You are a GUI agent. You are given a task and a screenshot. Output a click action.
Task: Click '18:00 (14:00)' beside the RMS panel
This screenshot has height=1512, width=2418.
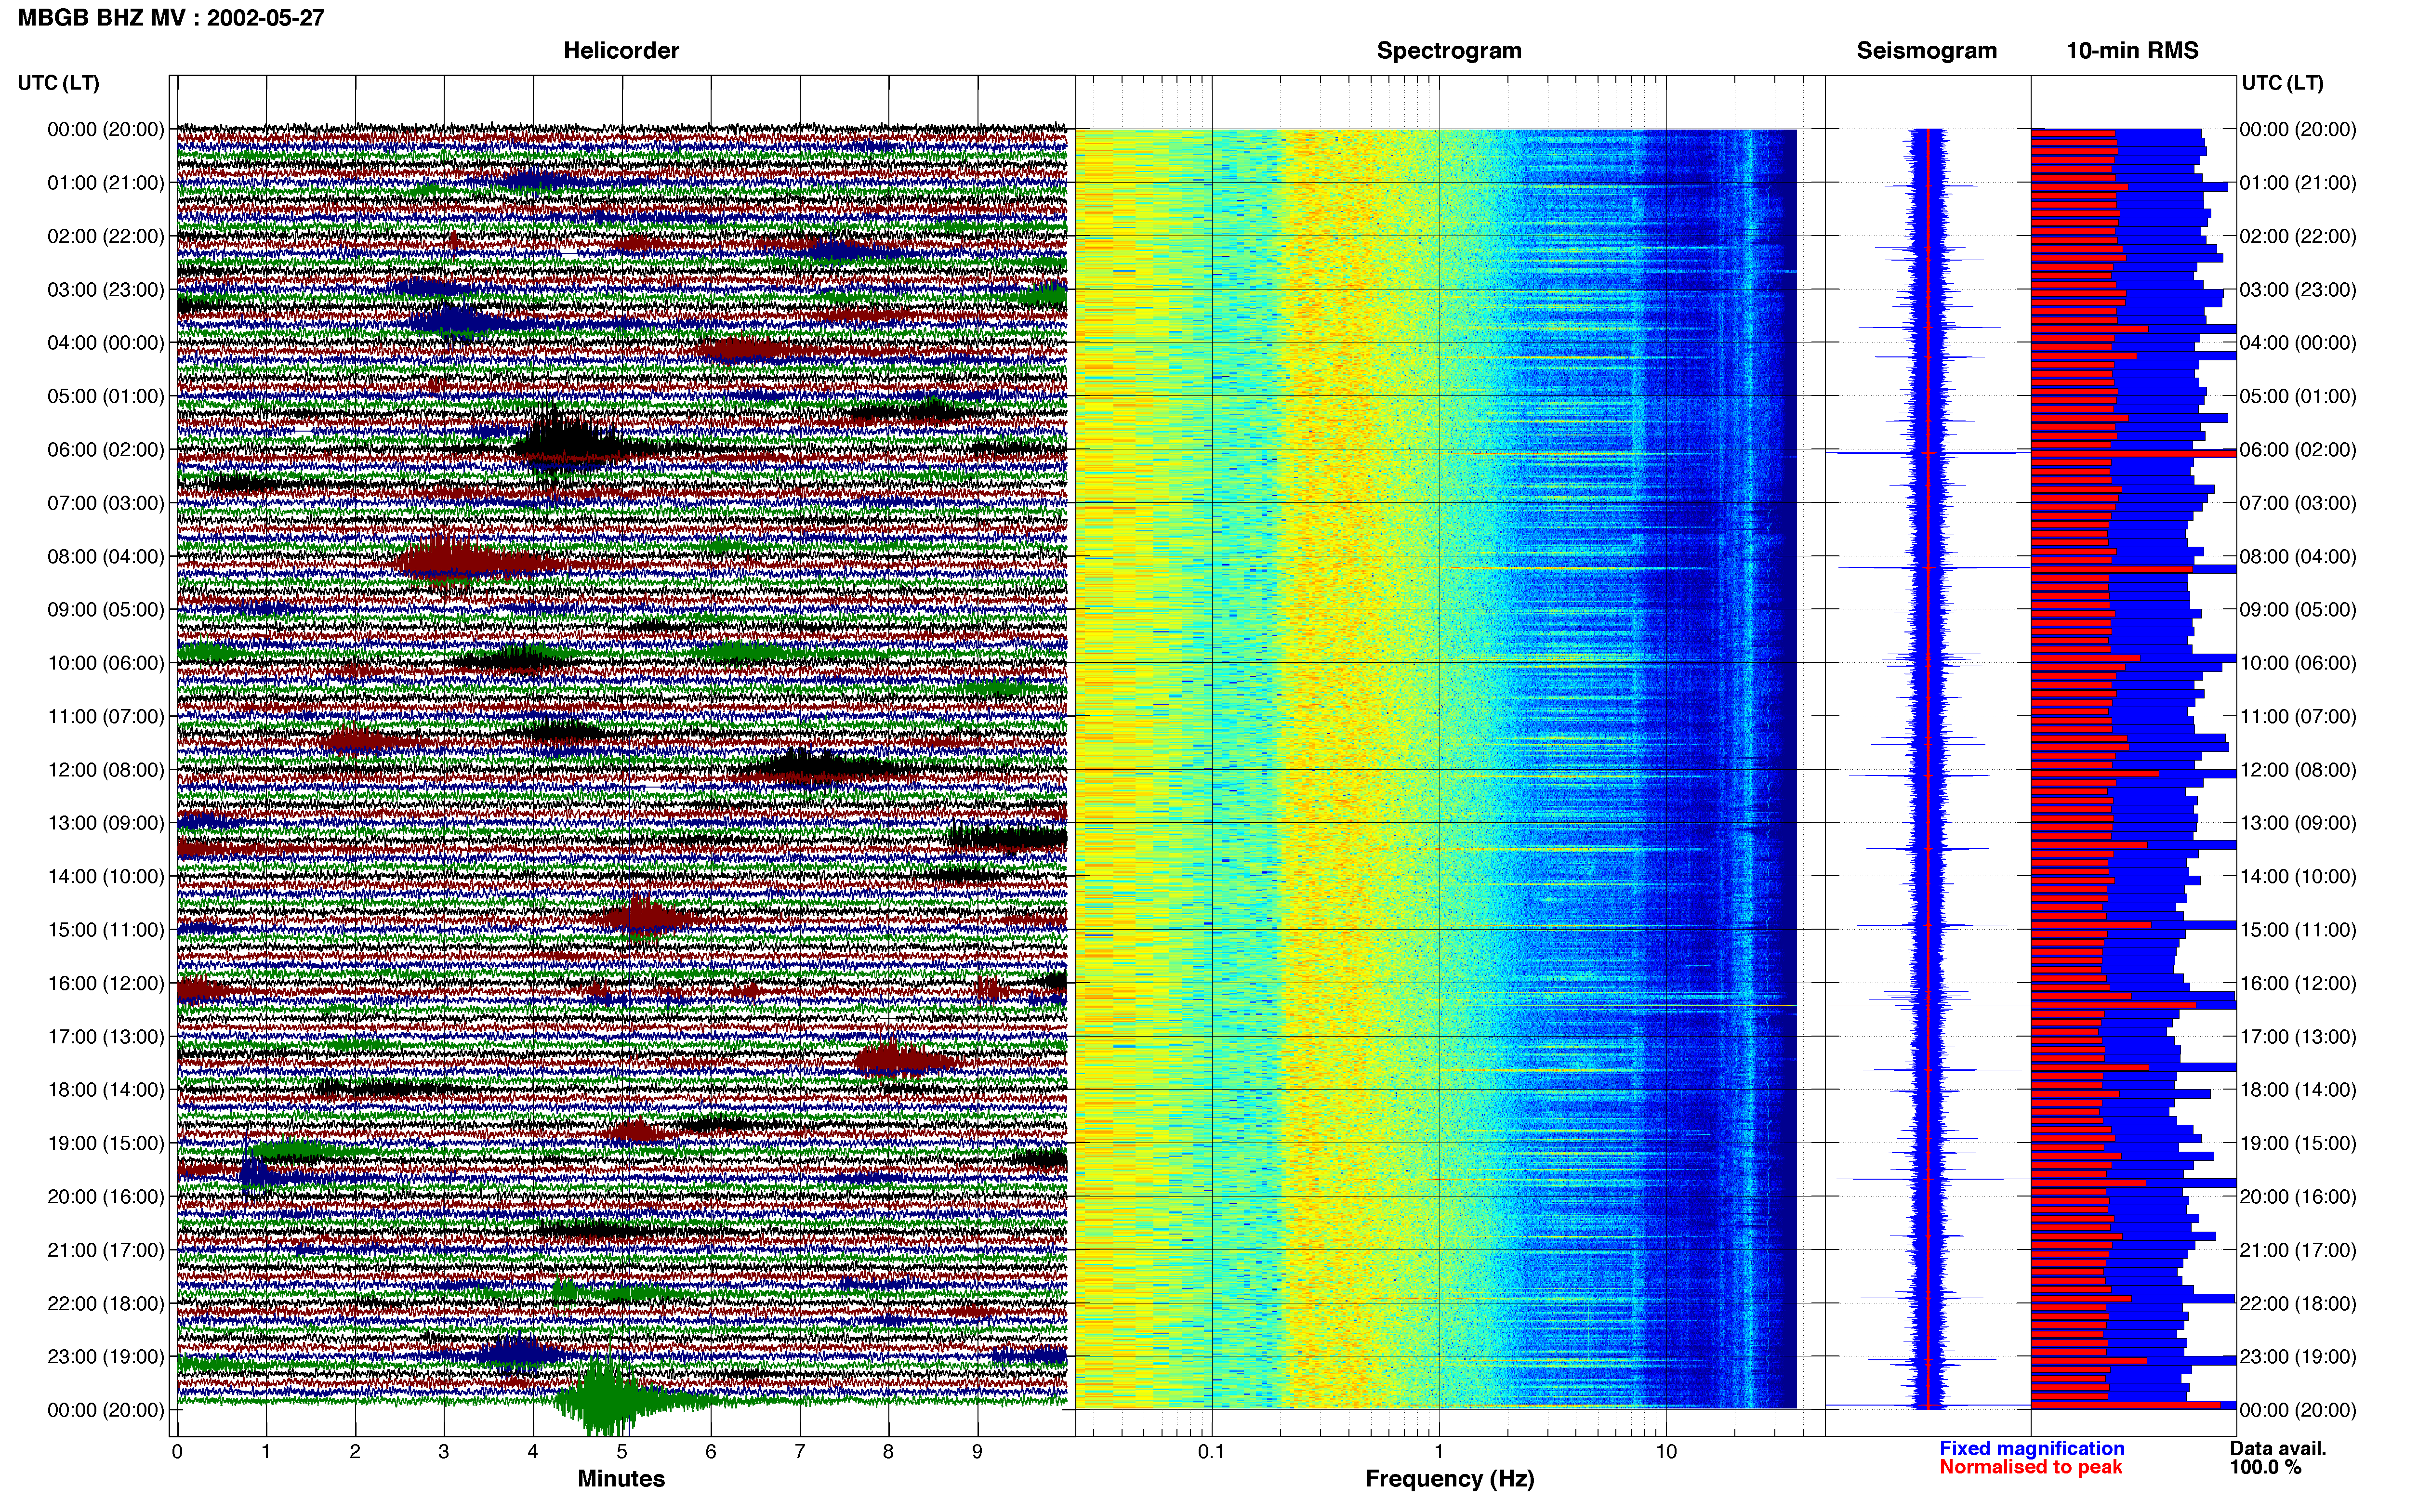(x=2298, y=1089)
